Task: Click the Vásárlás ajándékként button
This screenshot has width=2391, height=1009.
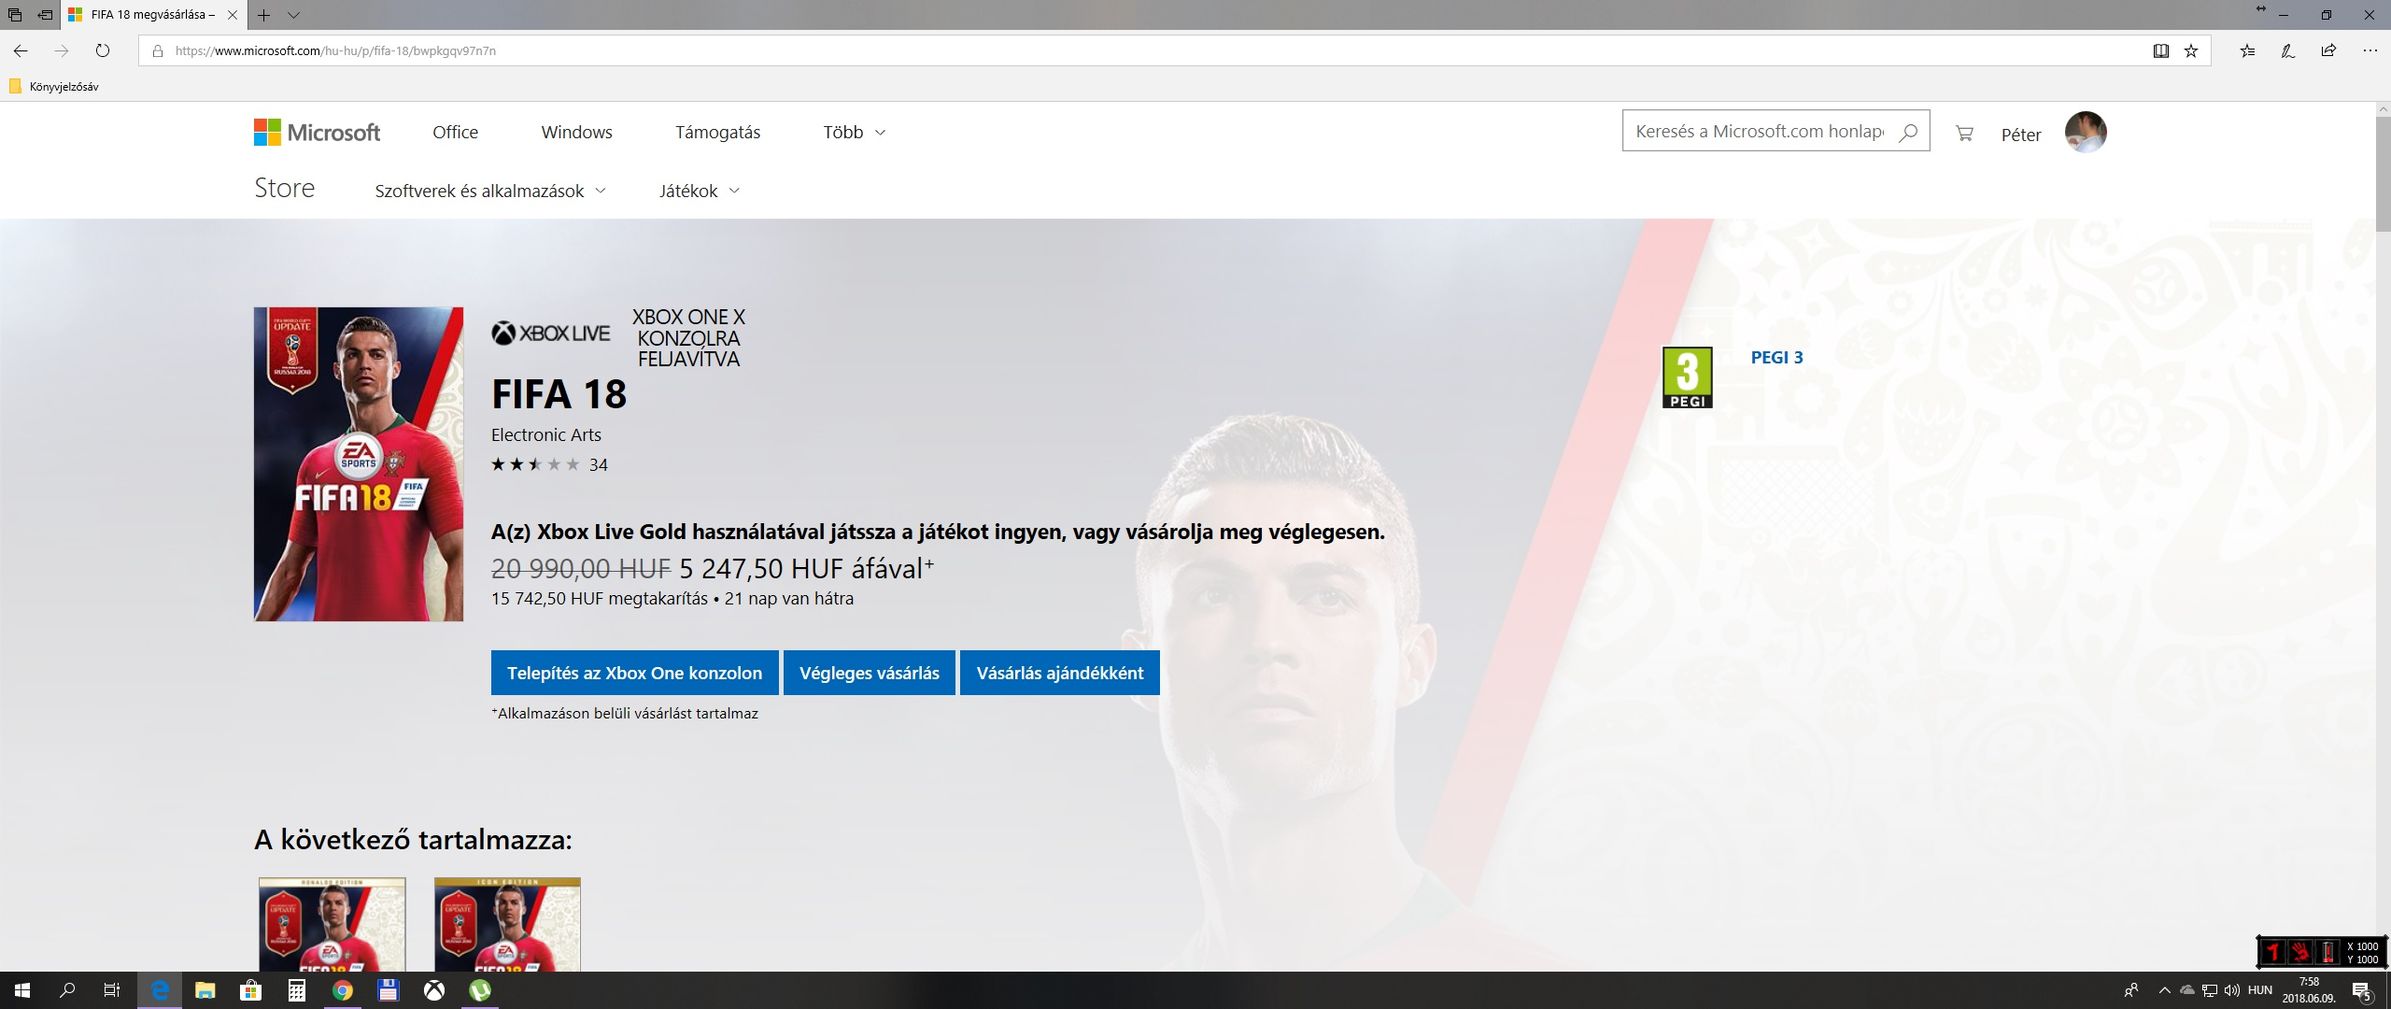Action: (1060, 673)
